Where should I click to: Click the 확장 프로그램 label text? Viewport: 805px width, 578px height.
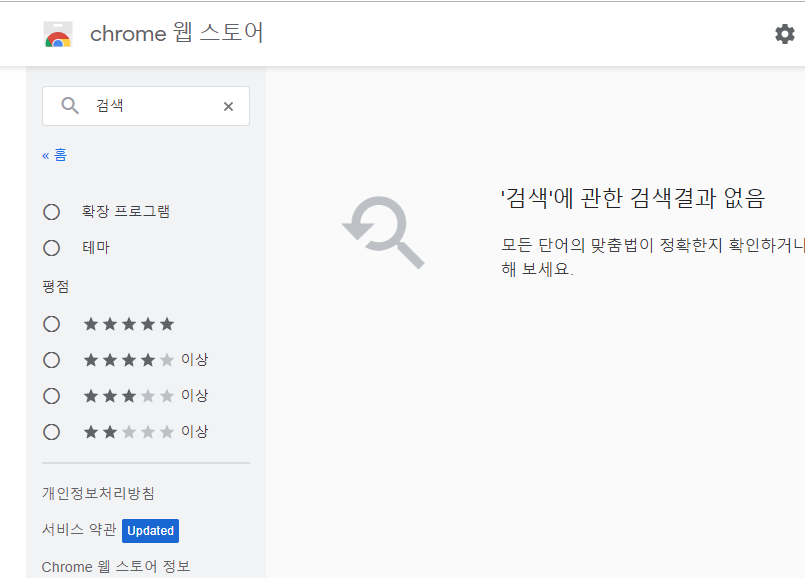tap(126, 211)
